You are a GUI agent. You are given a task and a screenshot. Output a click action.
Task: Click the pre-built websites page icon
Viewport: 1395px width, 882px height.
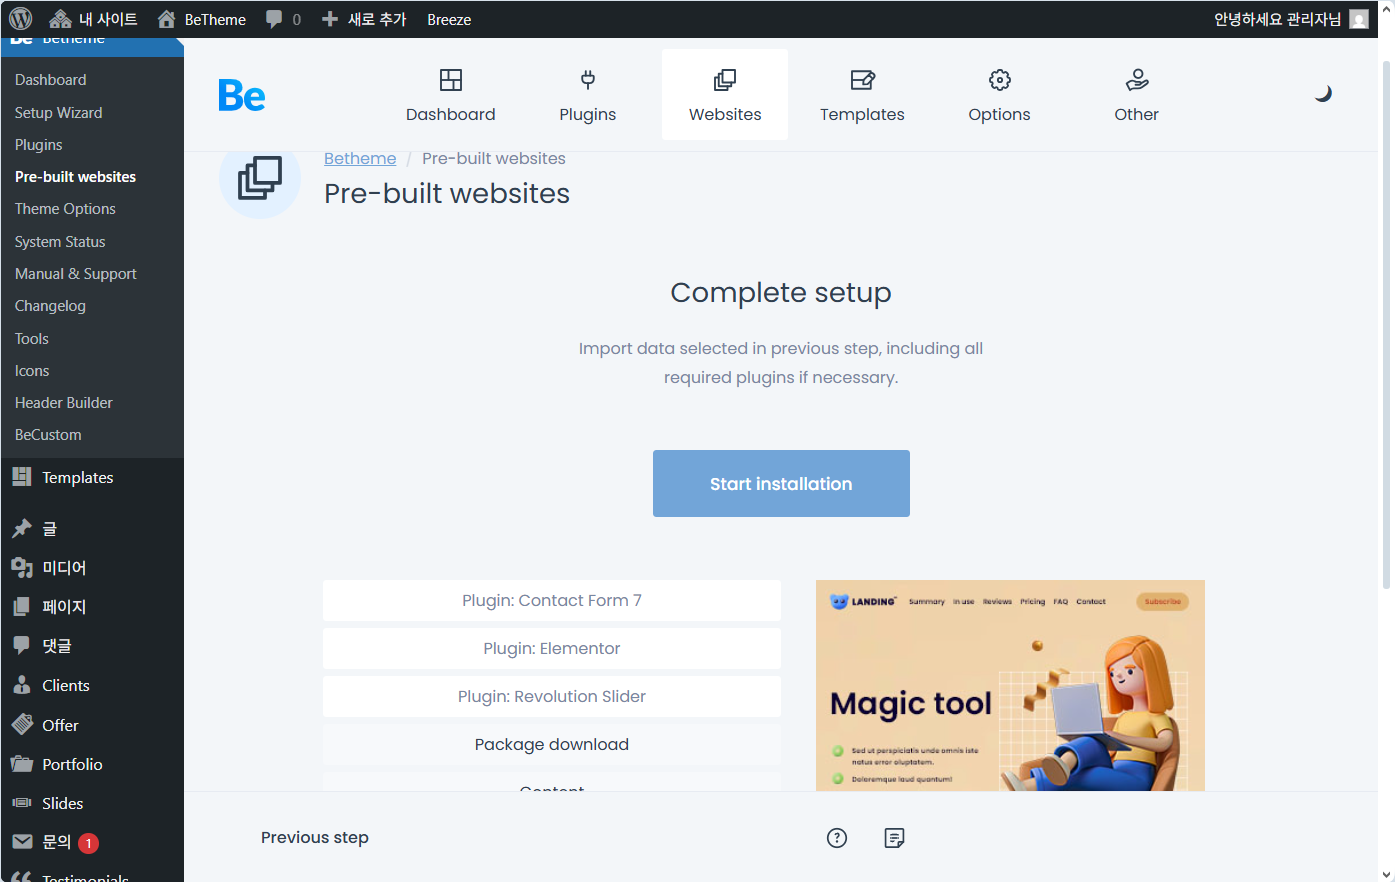coord(260,178)
